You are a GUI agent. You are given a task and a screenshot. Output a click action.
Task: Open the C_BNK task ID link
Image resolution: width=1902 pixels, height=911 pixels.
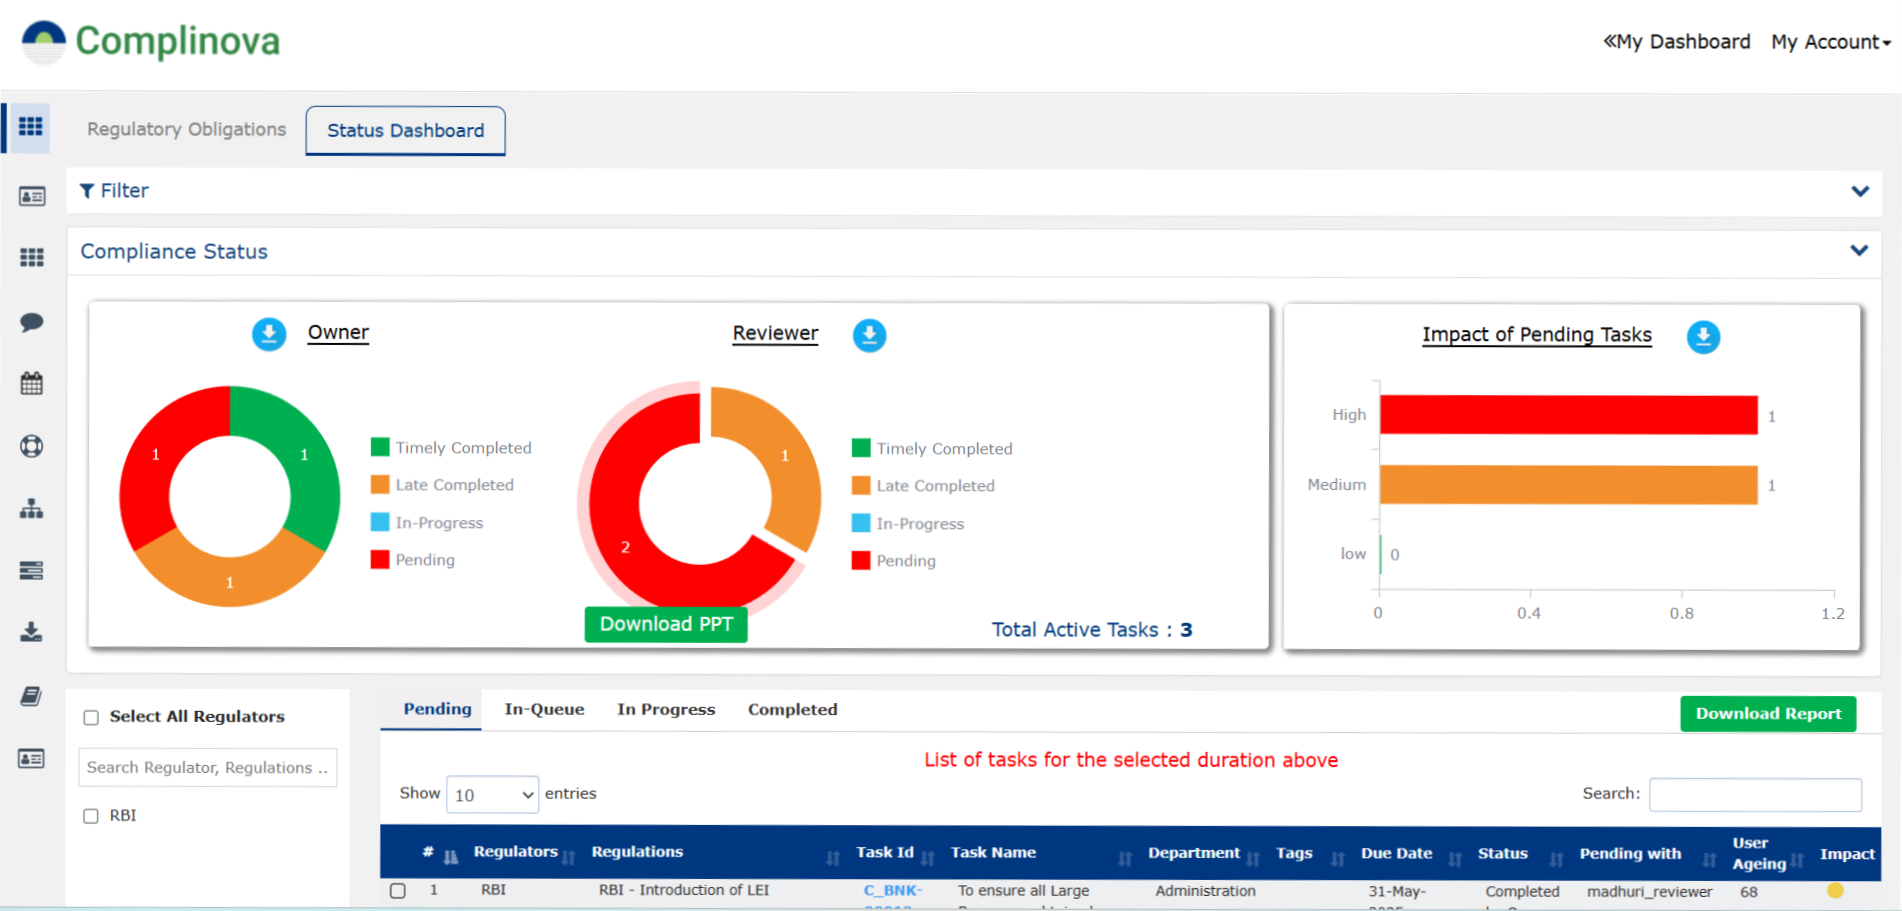click(892, 890)
